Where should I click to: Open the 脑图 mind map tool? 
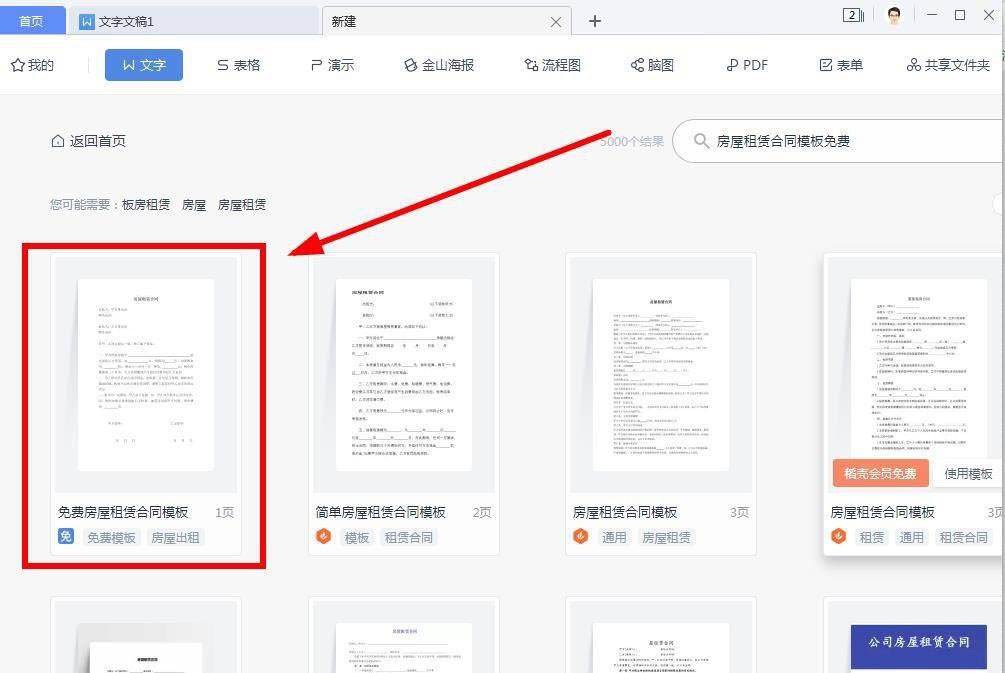(x=652, y=64)
